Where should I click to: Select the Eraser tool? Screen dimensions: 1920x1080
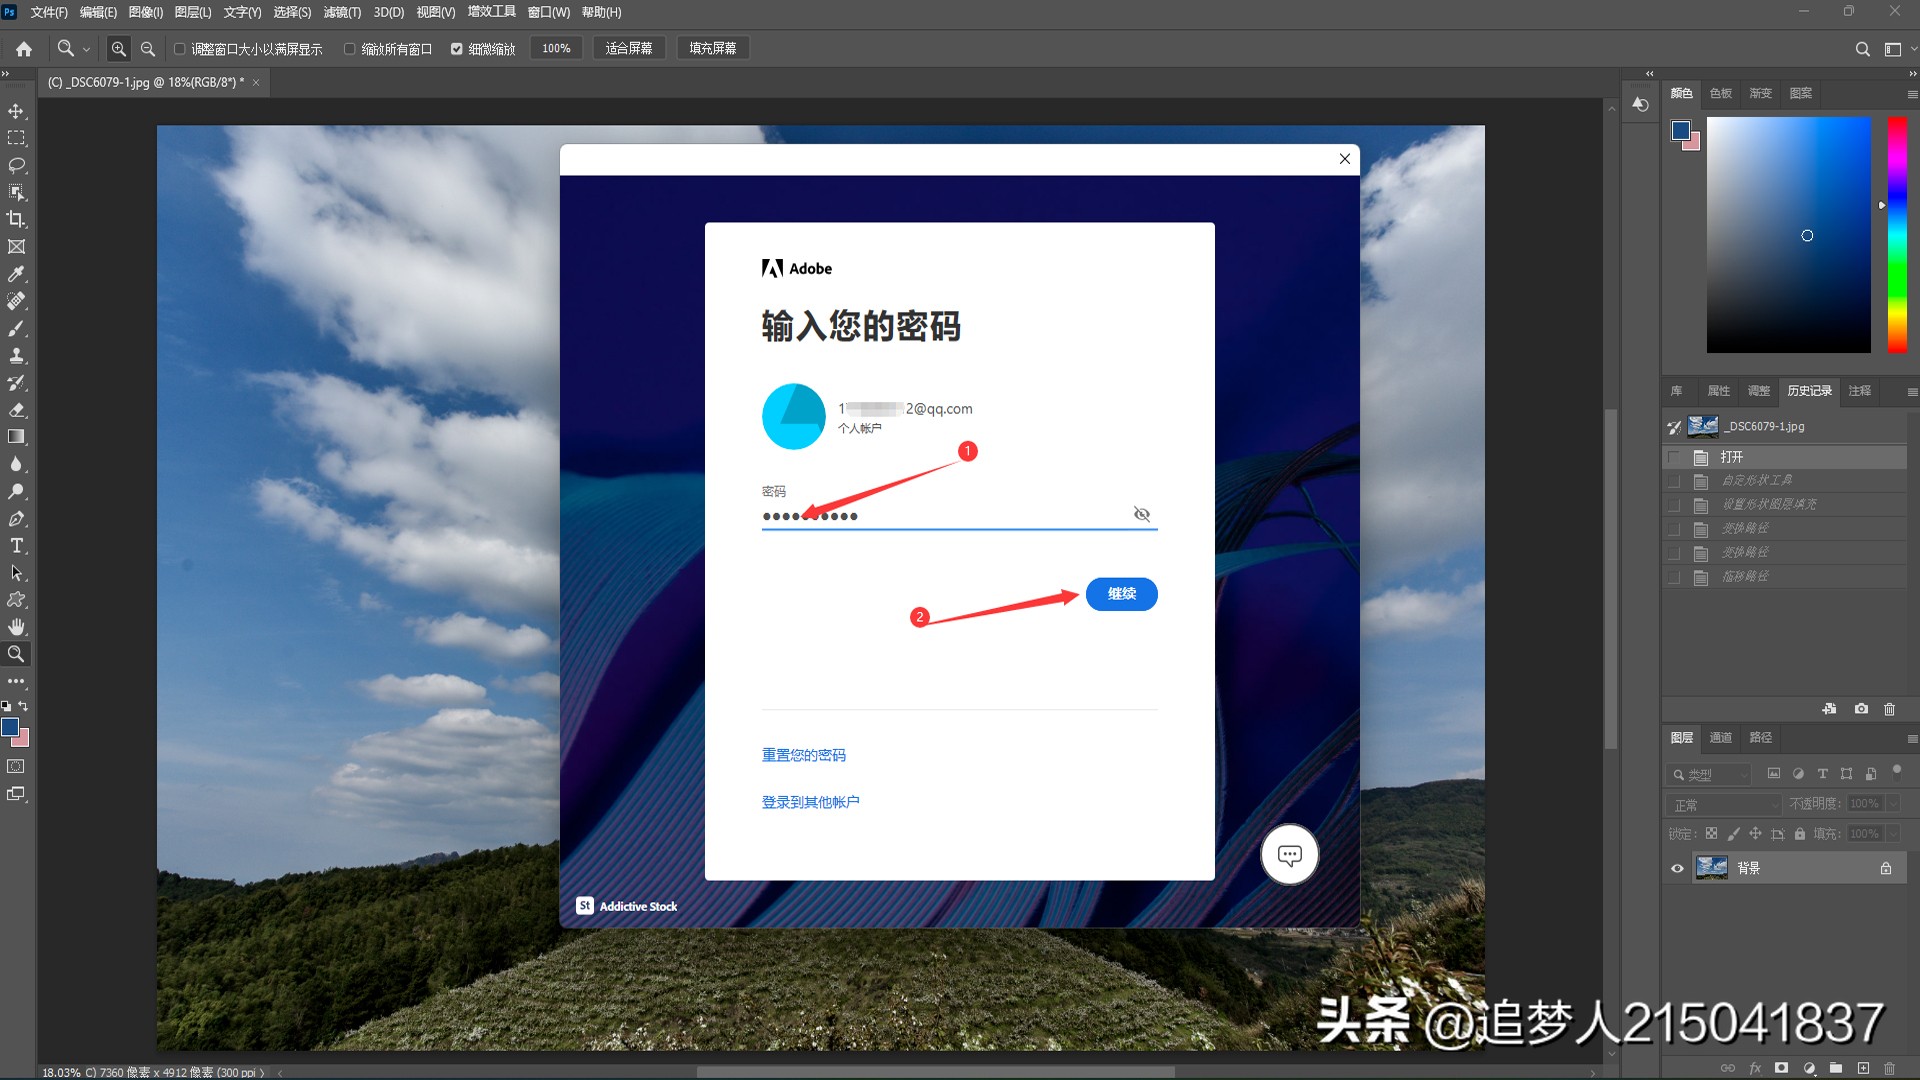click(16, 410)
